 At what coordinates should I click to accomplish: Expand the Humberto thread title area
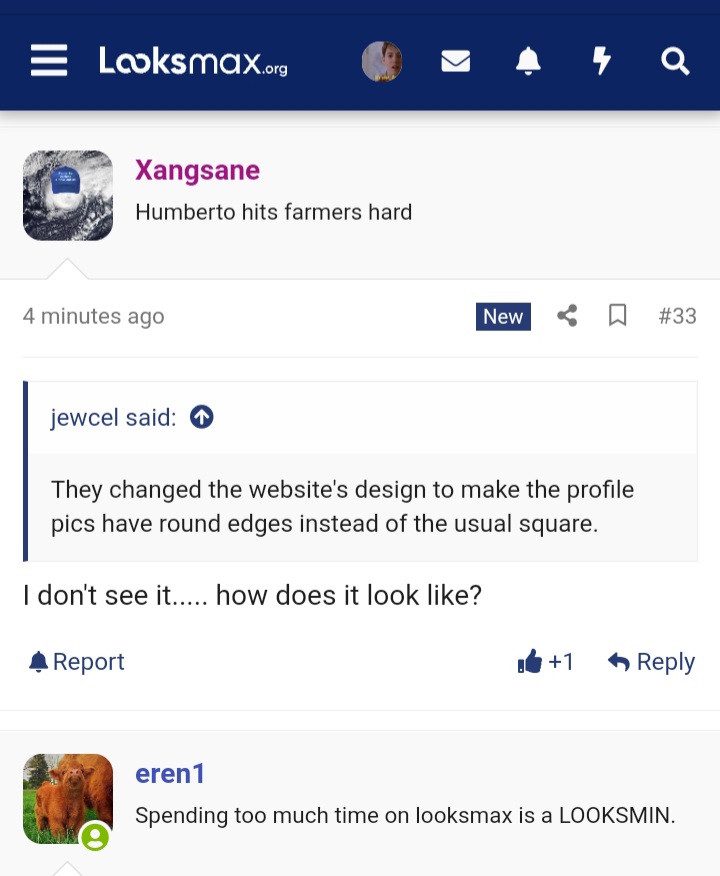point(274,212)
